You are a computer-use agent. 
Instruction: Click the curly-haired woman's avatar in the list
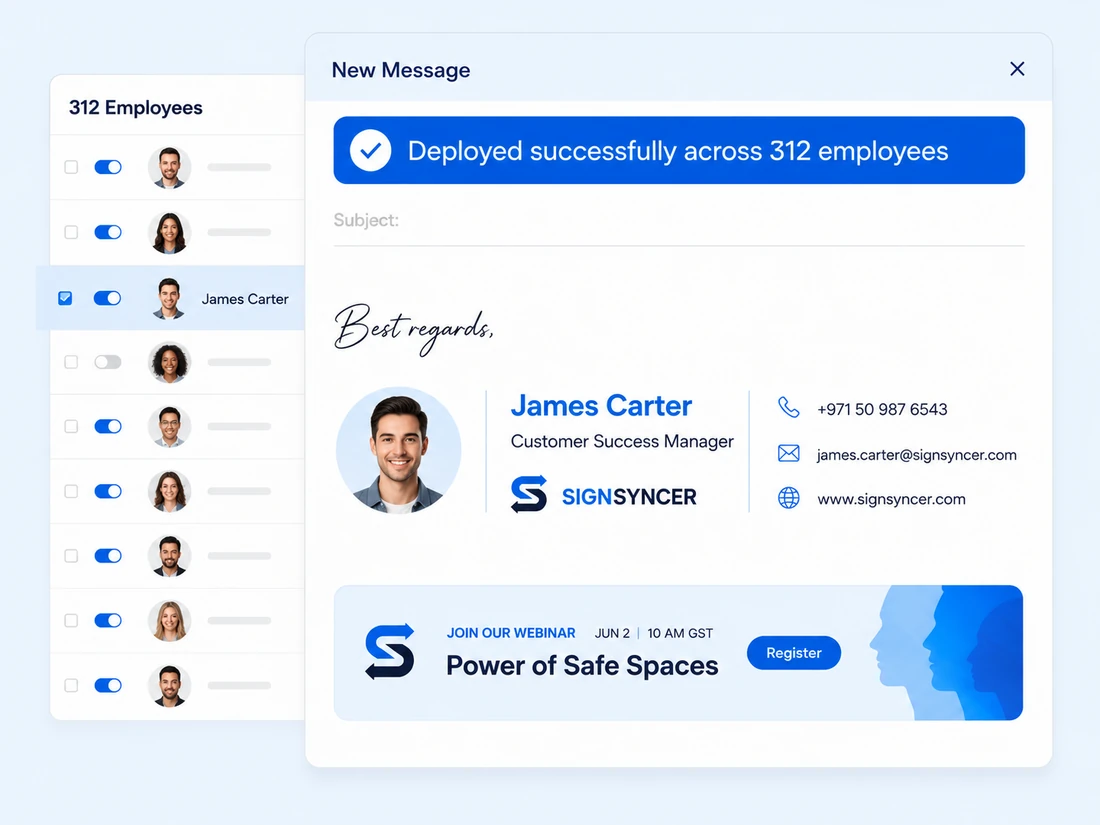(x=169, y=362)
